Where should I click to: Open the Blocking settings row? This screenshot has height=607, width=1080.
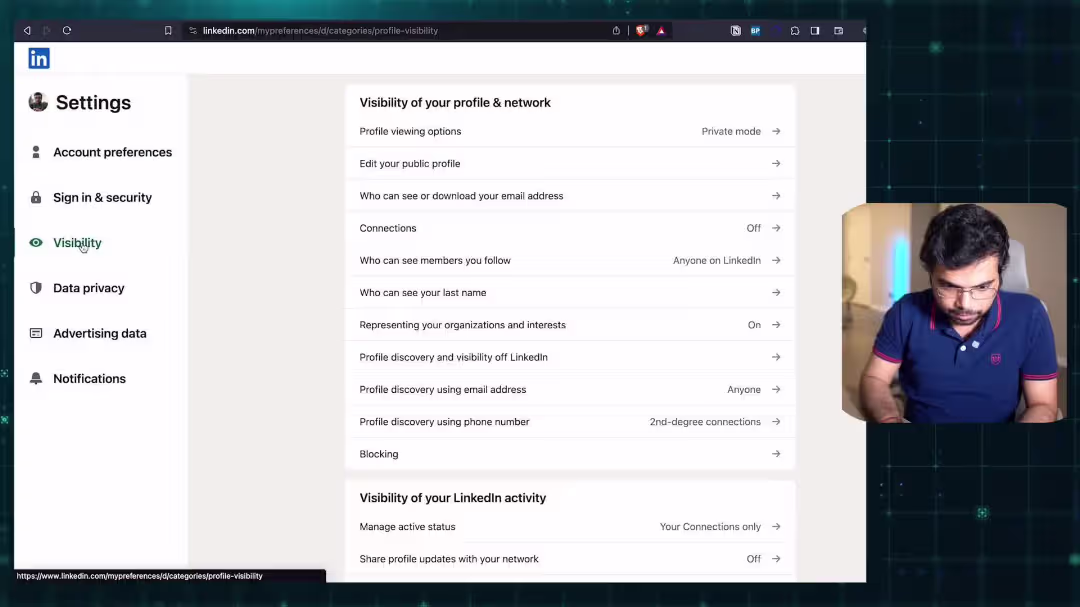[570, 454]
